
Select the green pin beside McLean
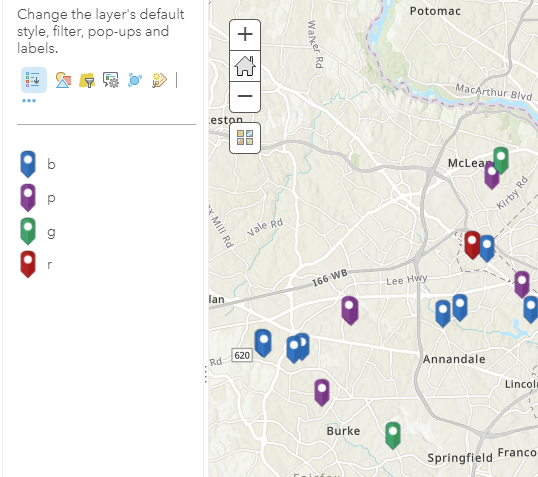coord(501,161)
